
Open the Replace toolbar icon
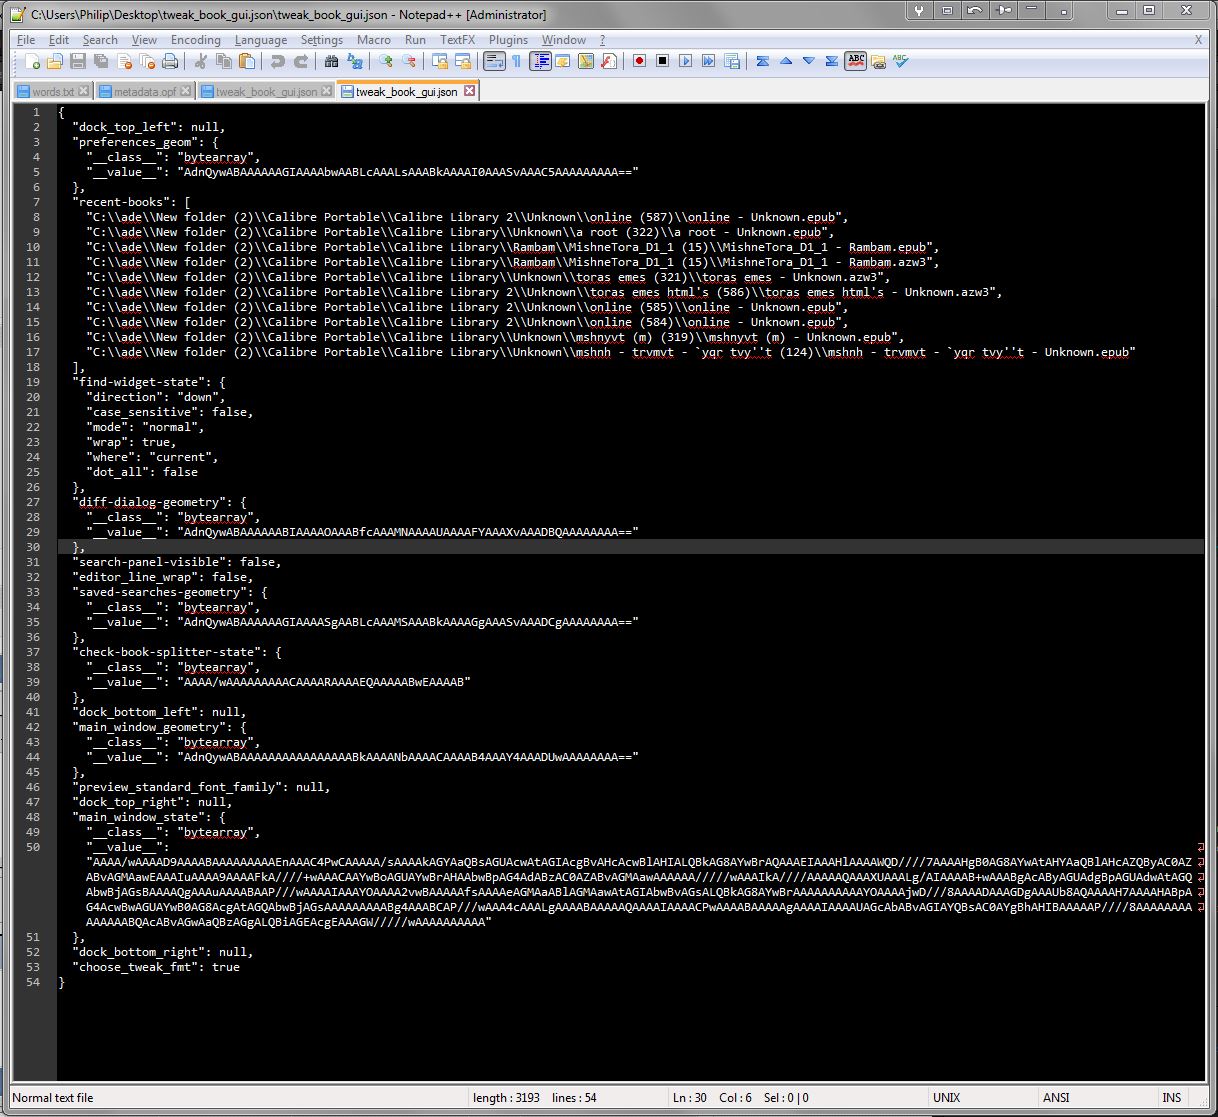(355, 62)
